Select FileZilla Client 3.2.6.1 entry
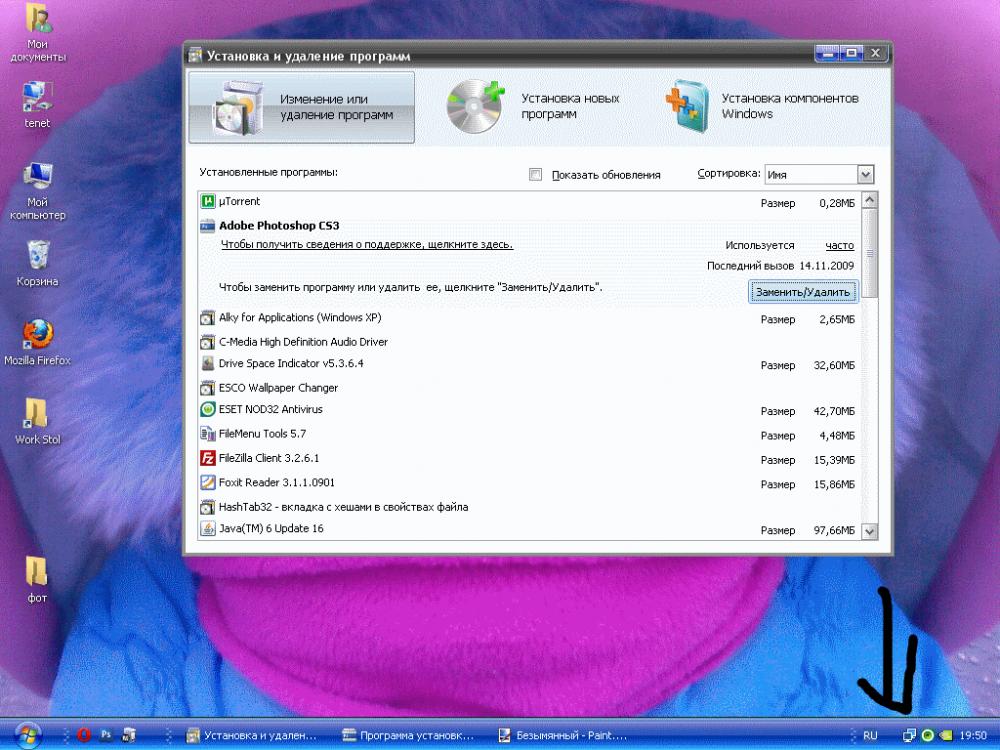1000x750 pixels. coord(268,458)
